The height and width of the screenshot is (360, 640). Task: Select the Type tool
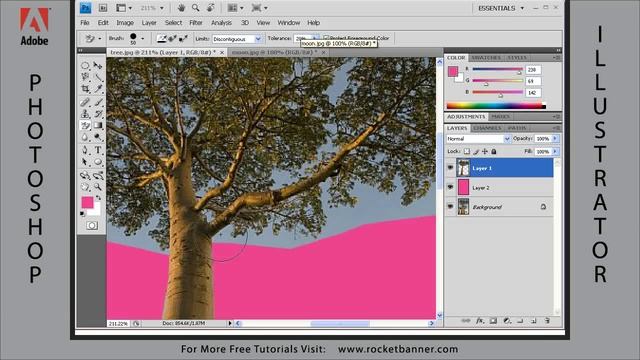click(x=98, y=150)
